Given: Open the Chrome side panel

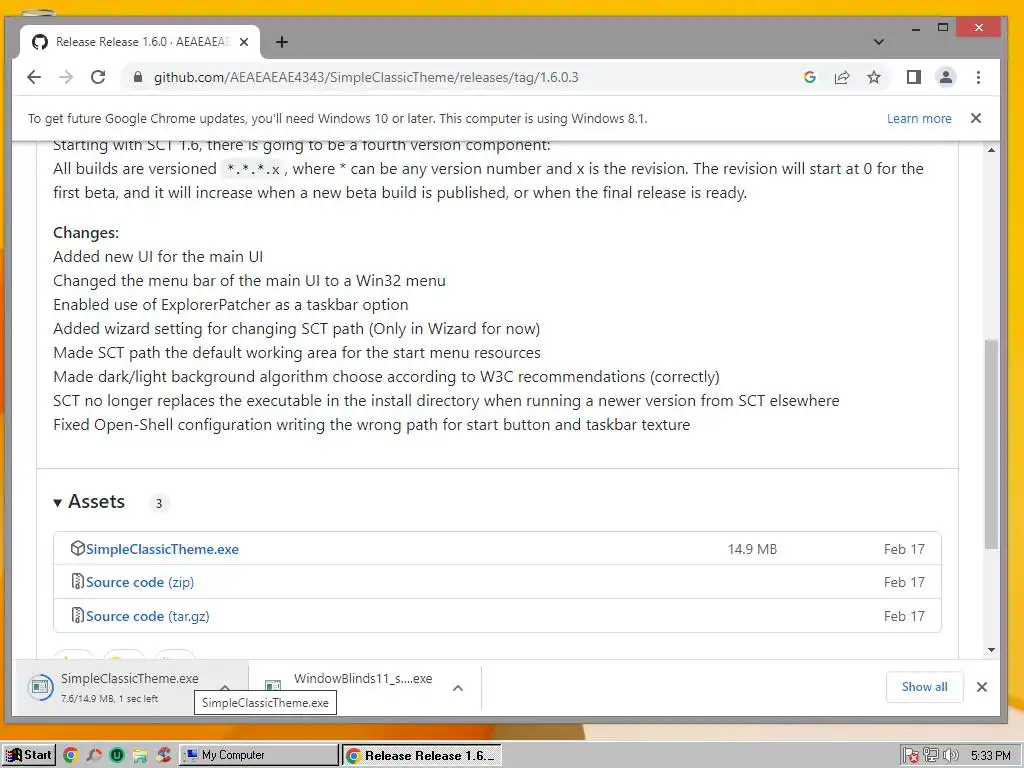Looking at the screenshot, I should tap(914, 77).
